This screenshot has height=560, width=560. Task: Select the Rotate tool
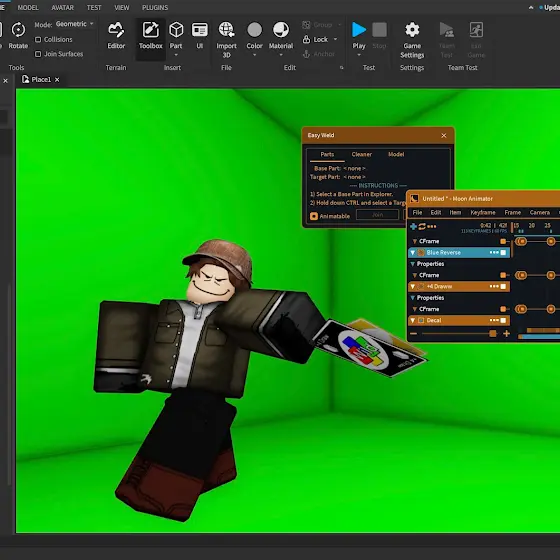click(x=18, y=35)
